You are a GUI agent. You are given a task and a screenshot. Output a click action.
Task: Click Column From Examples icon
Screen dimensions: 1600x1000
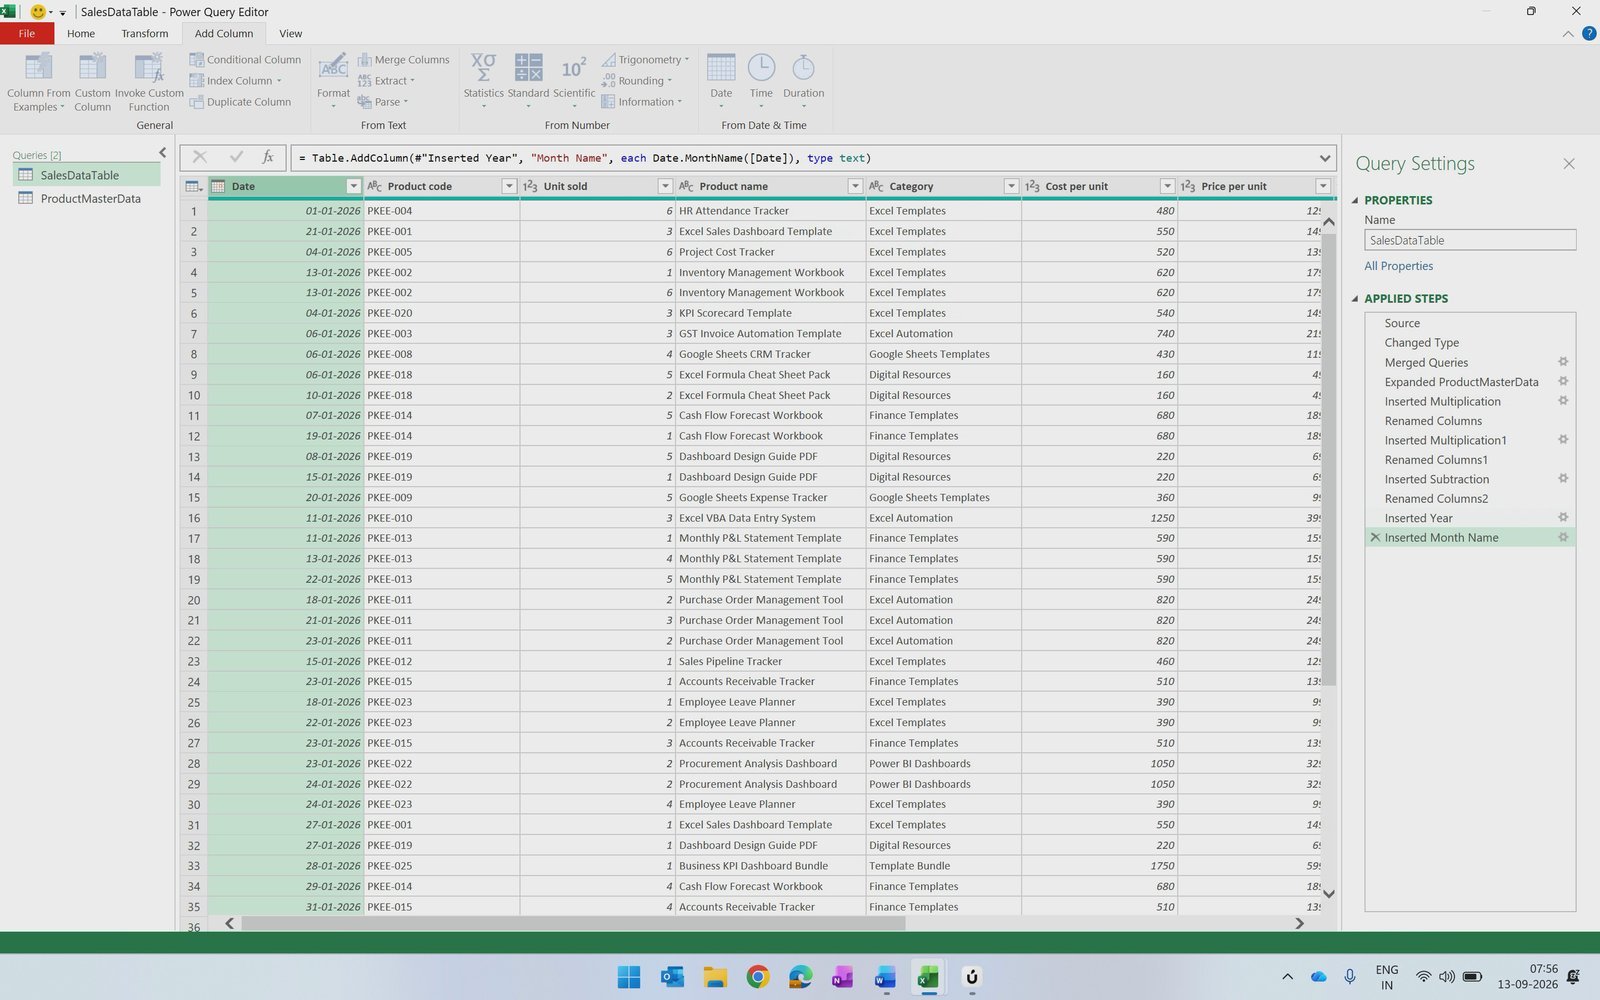tap(38, 67)
